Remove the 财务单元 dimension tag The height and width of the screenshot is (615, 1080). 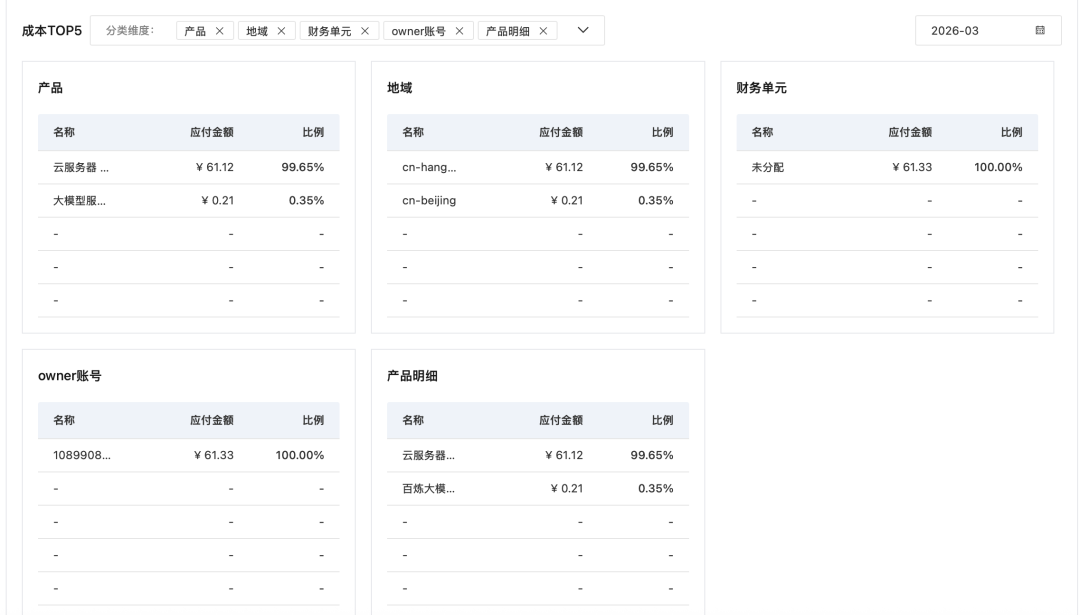pyautogui.click(x=364, y=31)
